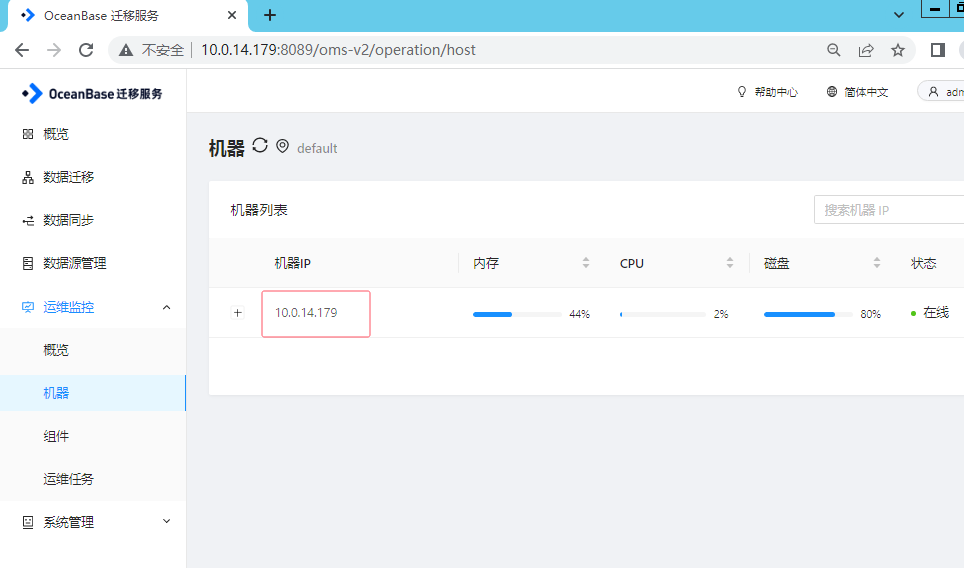Refresh the 机器 page using the refresh icon
Screen dimensions: 964x568
click(260, 146)
